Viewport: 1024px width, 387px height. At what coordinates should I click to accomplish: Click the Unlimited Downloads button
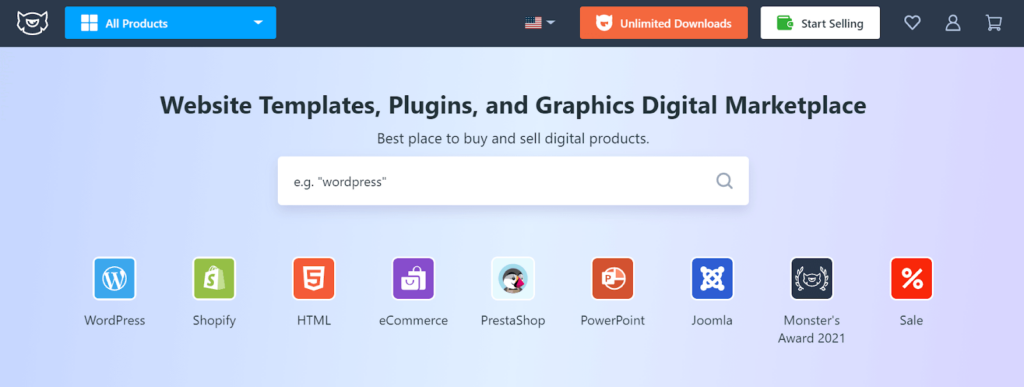664,23
